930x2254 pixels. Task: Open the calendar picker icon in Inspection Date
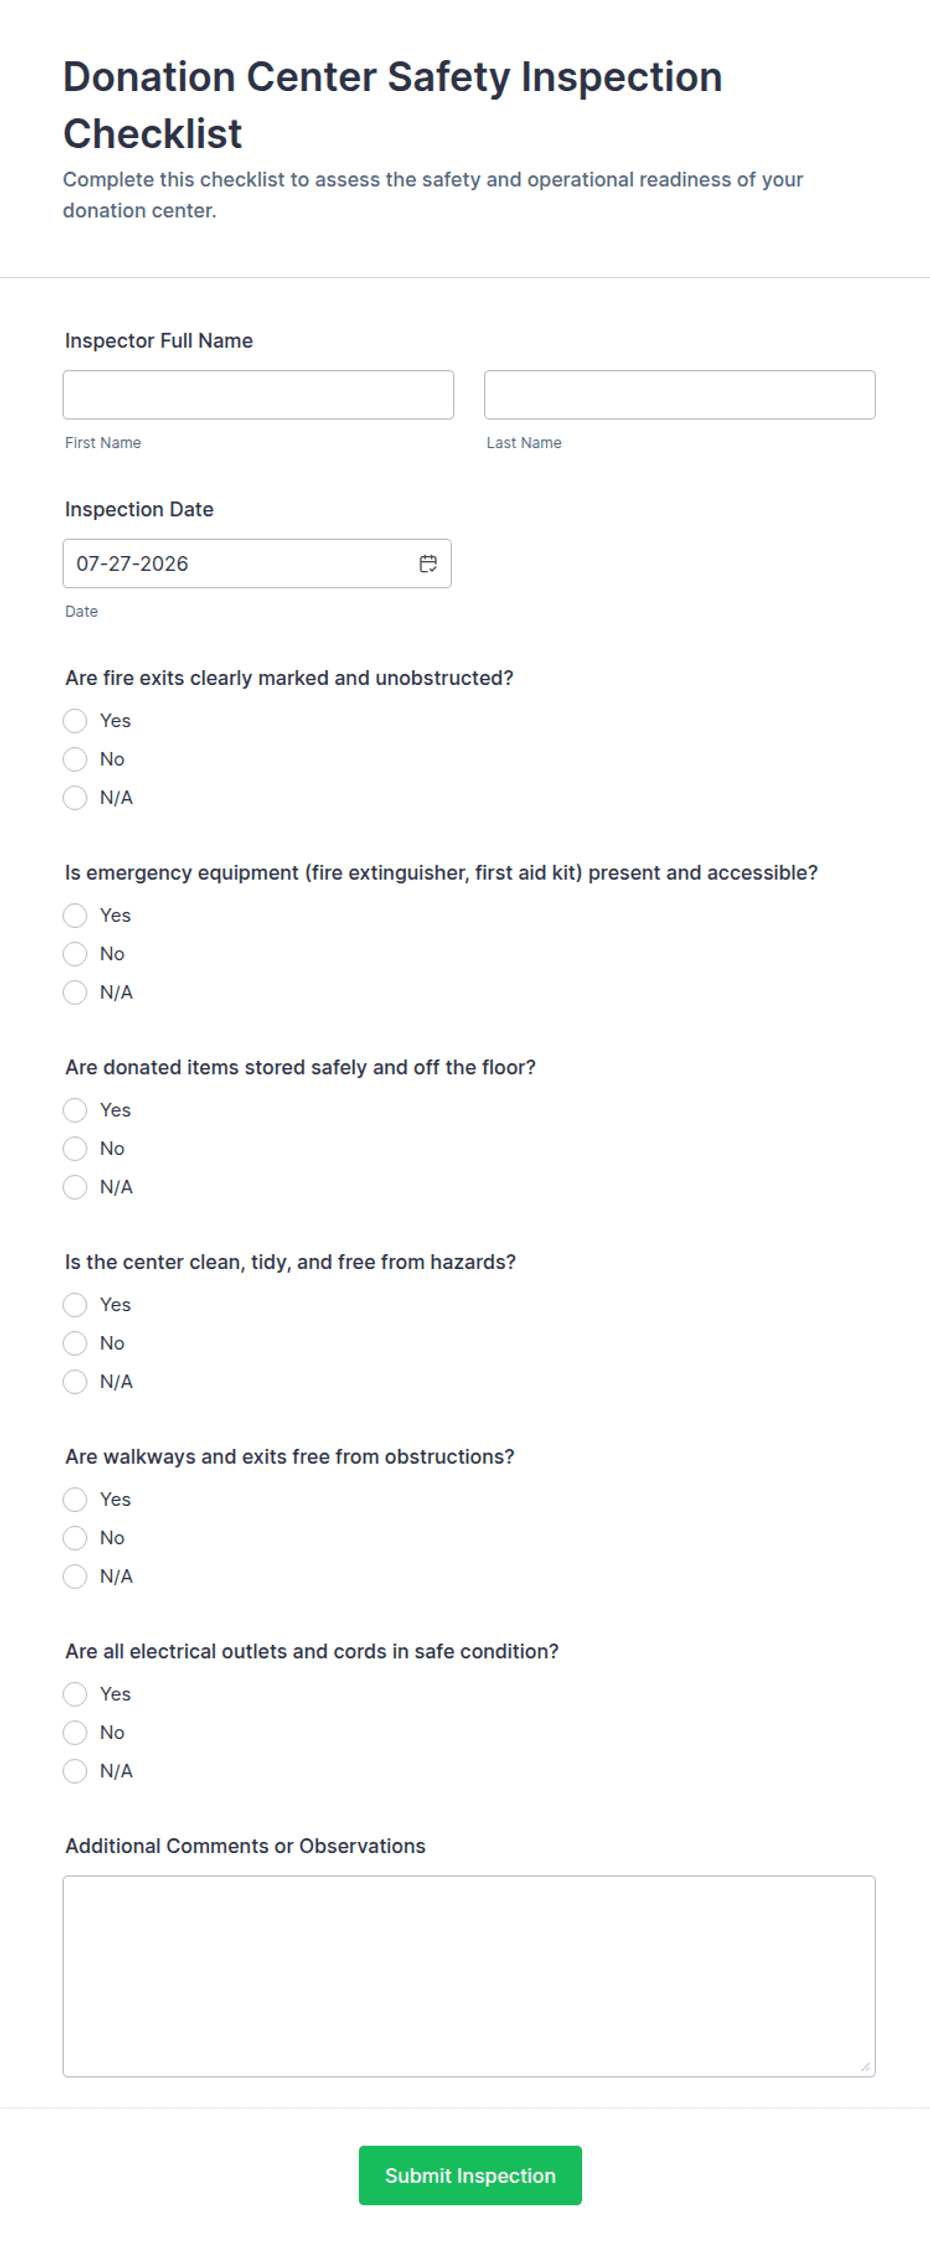click(428, 564)
